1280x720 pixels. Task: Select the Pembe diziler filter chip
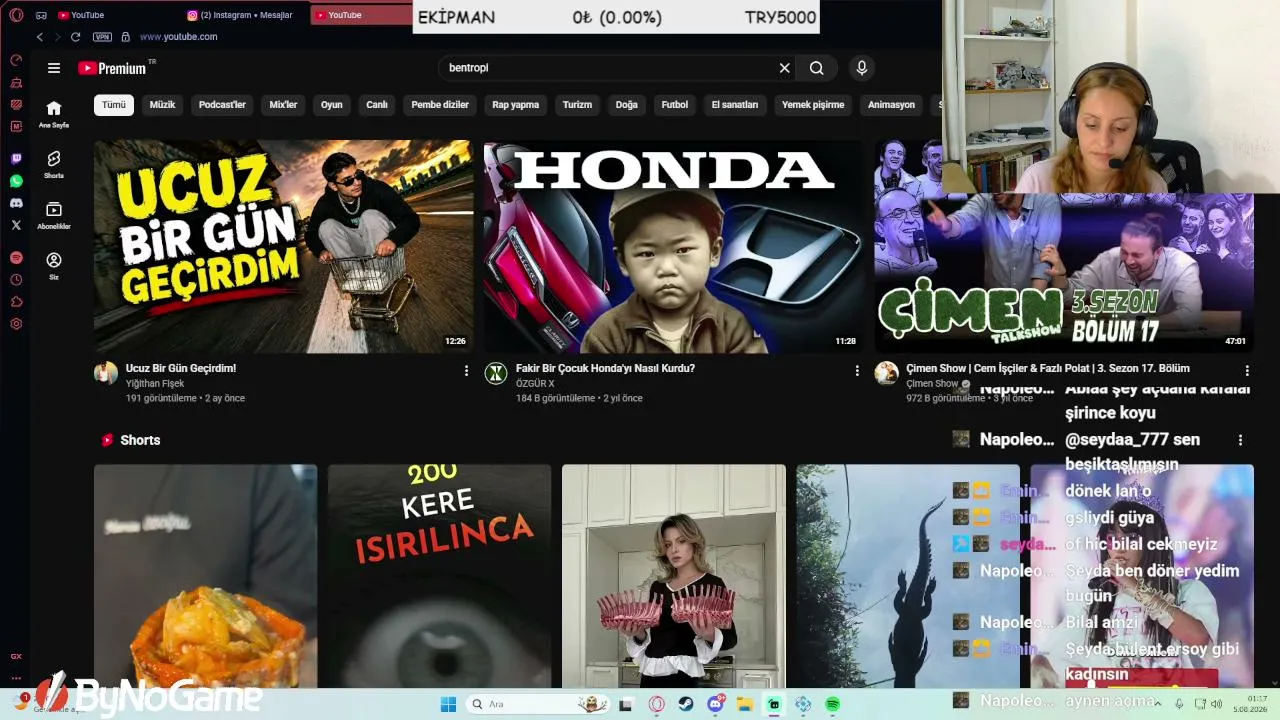click(440, 105)
